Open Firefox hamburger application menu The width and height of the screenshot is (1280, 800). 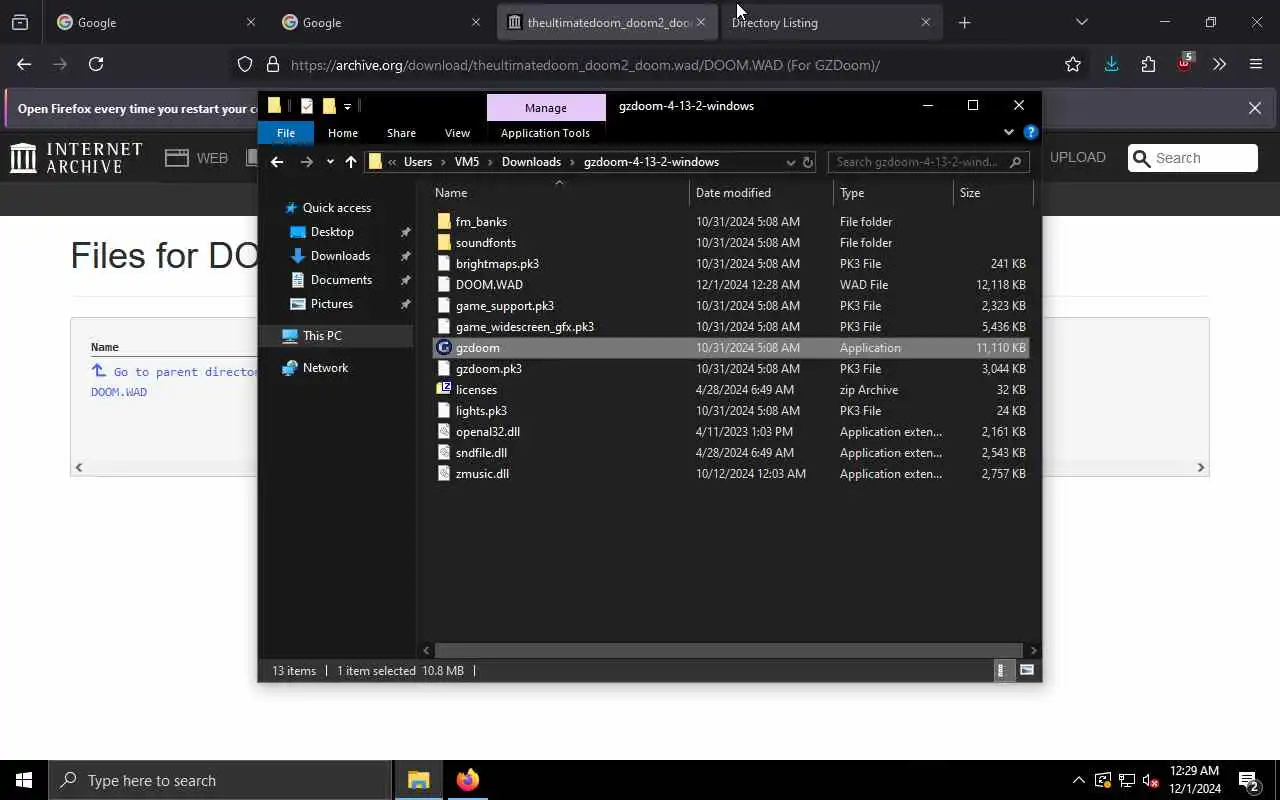click(x=1256, y=64)
